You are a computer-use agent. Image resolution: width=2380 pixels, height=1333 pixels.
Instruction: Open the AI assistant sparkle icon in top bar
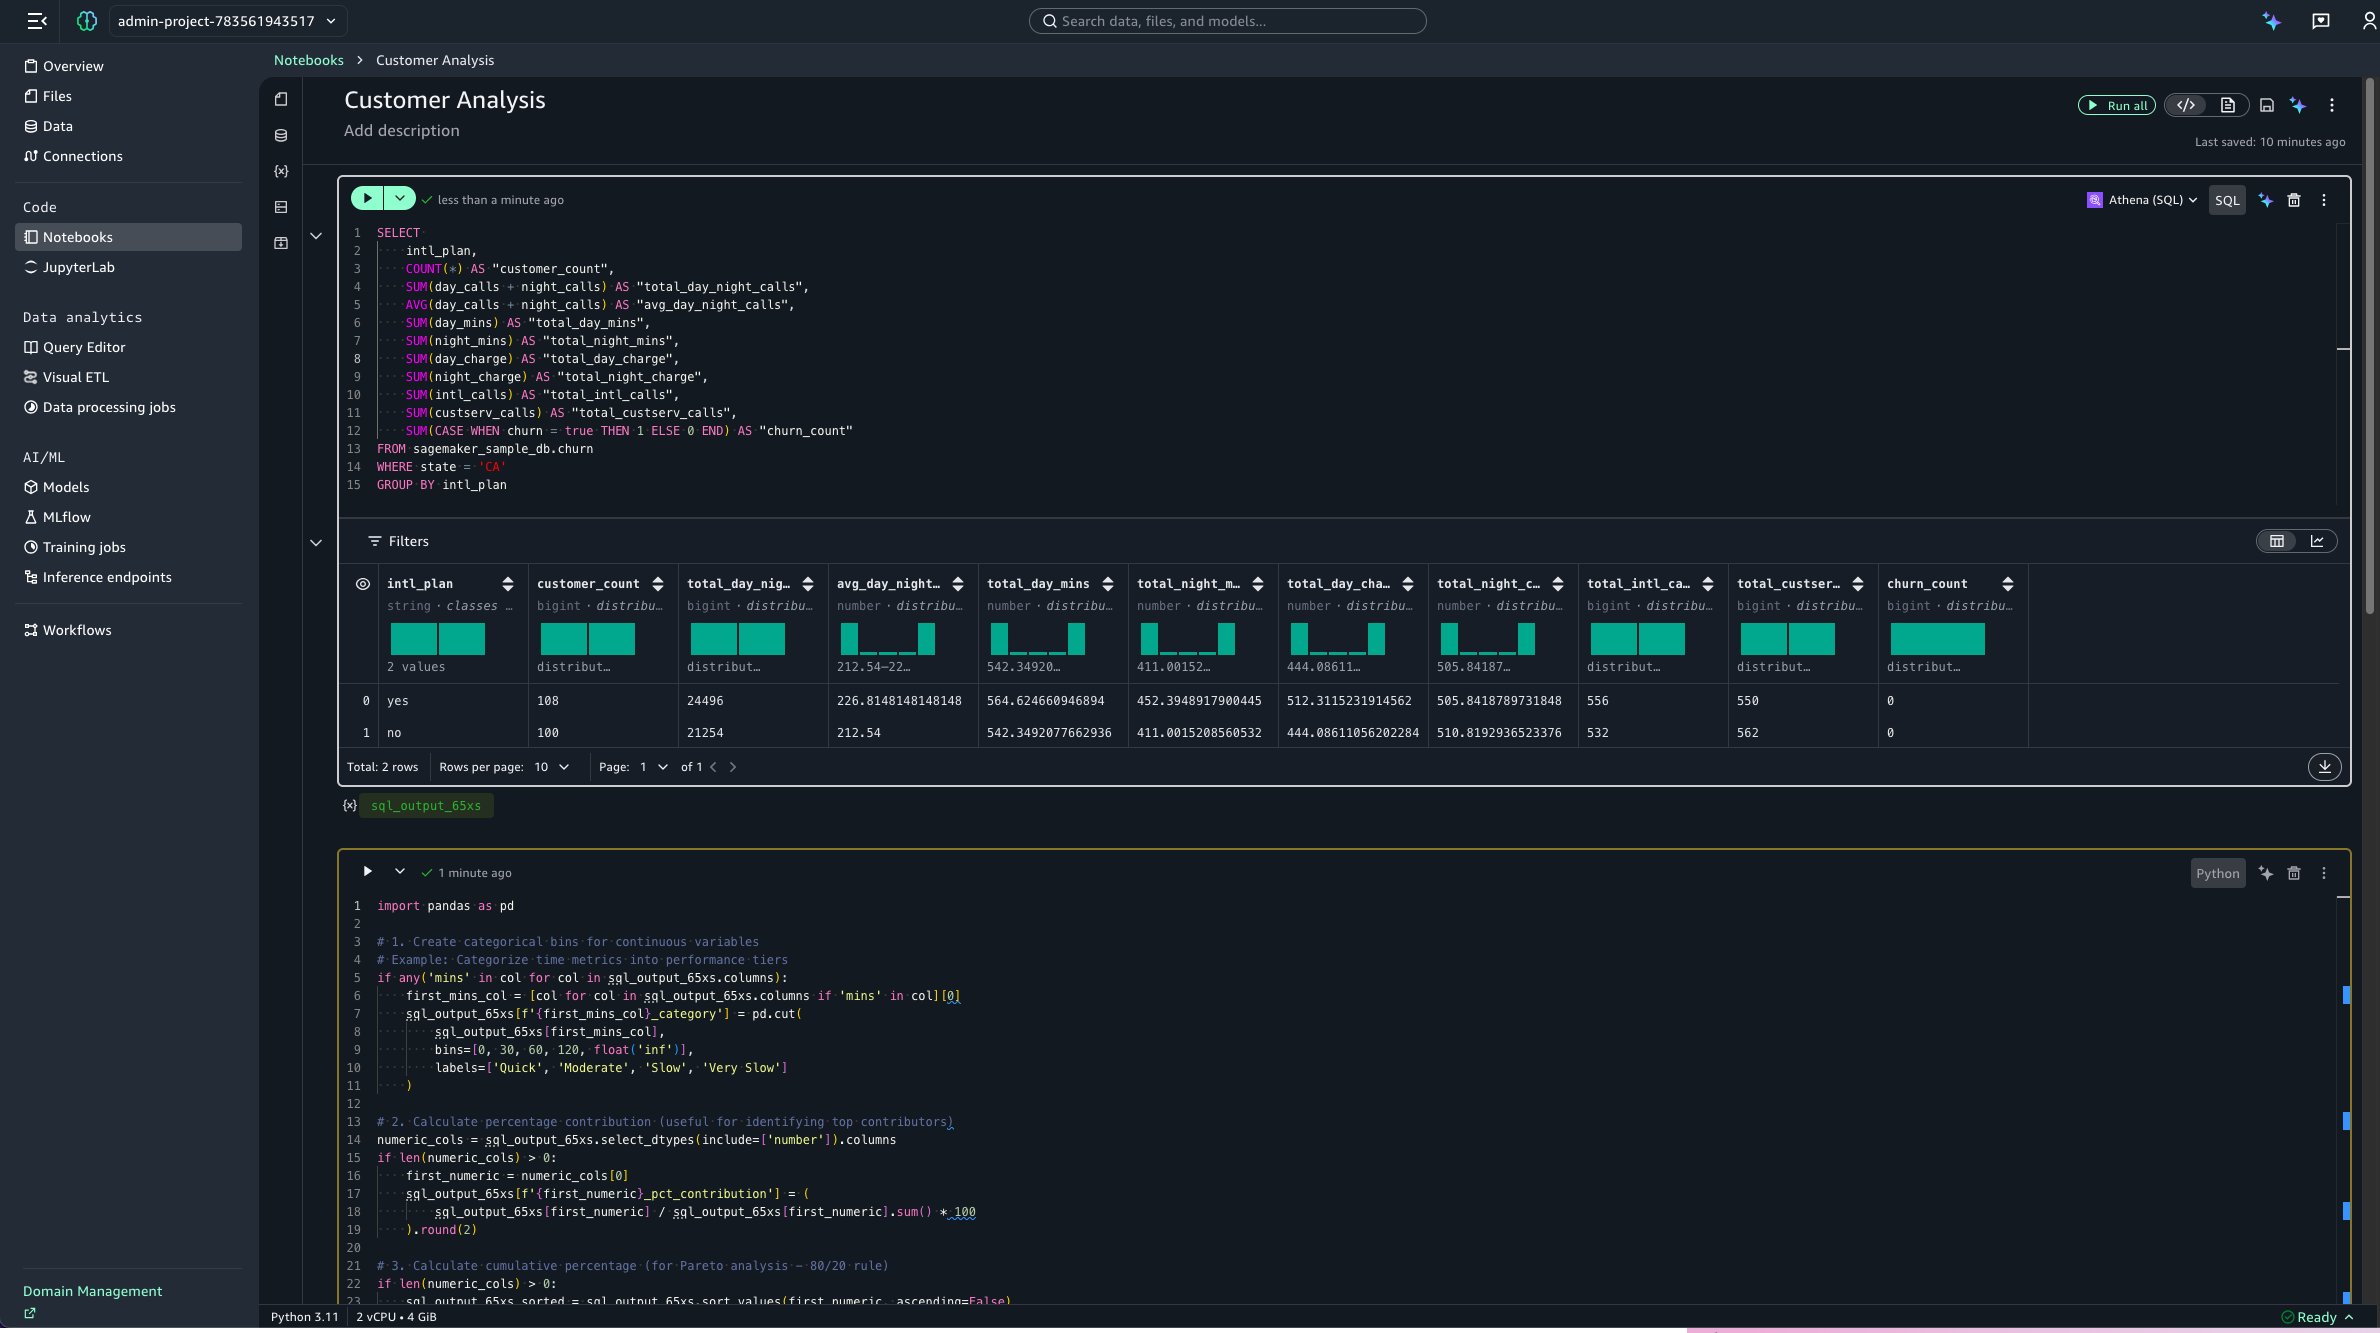coord(2272,21)
